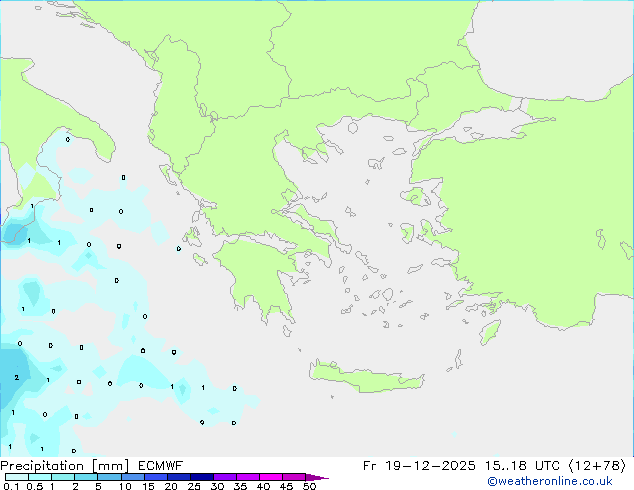Click the 35–40 mm violet legend swatch
Image resolution: width=634 pixels, height=490 pixels.
point(248,477)
